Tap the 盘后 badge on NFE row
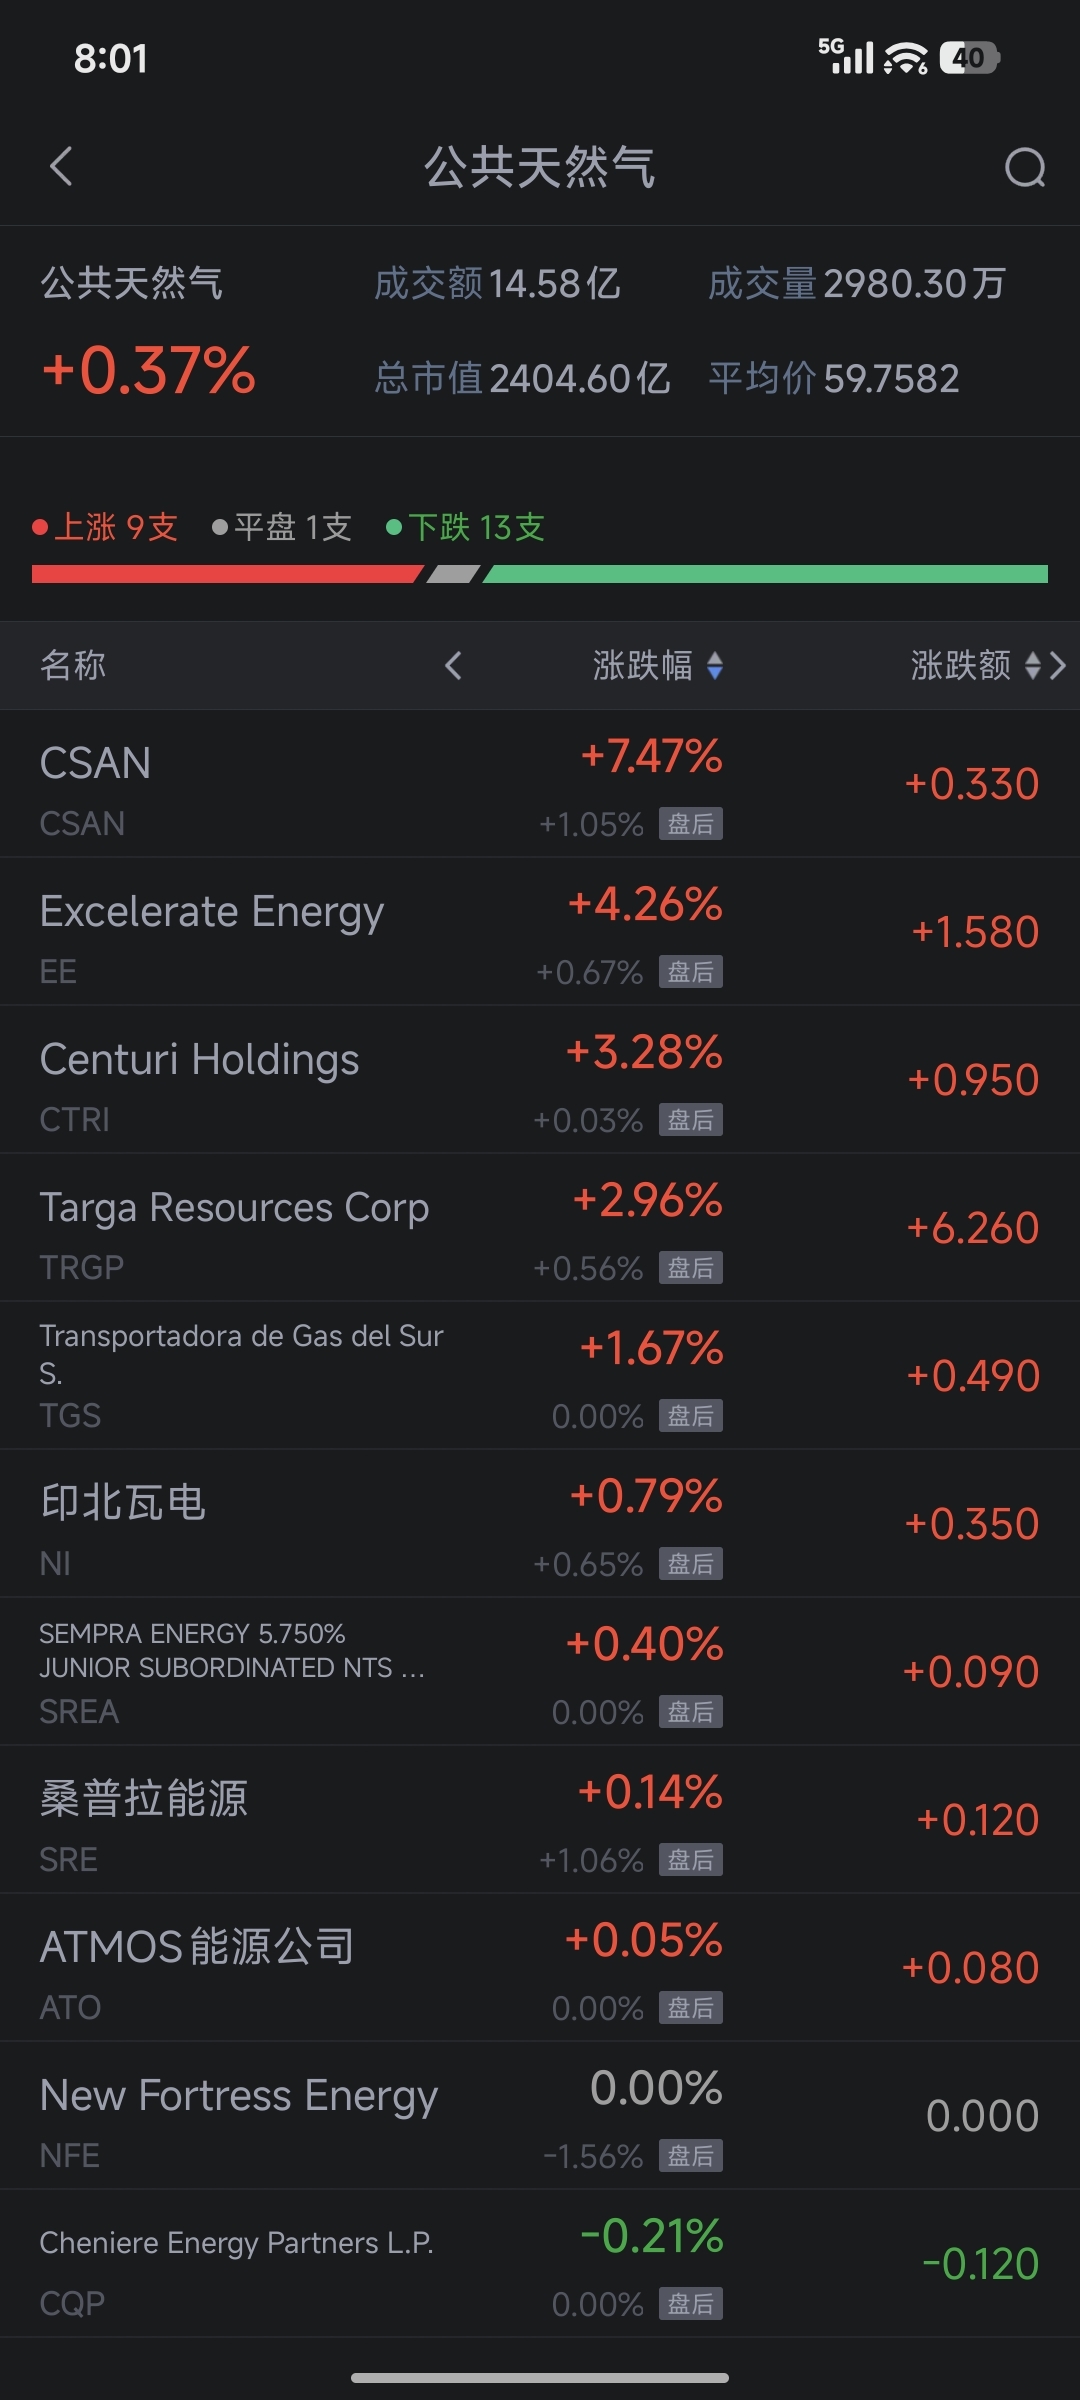The width and height of the screenshot is (1080, 2400). (x=691, y=2156)
